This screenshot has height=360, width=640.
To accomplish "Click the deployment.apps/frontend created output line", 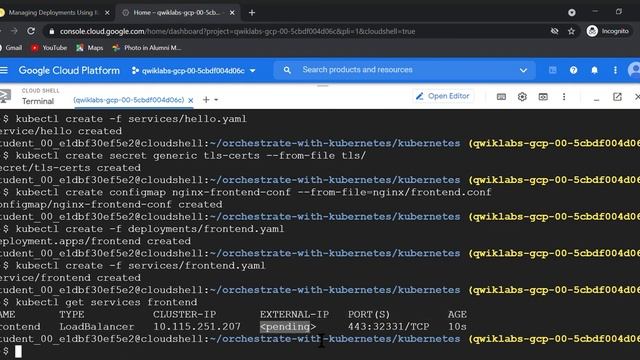I will (x=95, y=241).
